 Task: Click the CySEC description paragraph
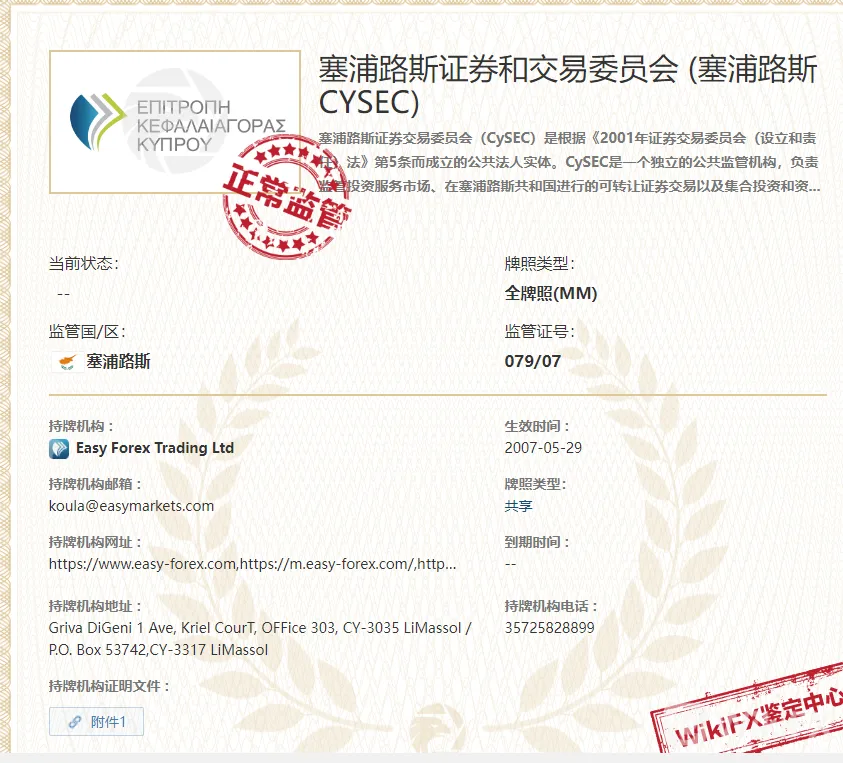pyautogui.click(x=569, y=162)
